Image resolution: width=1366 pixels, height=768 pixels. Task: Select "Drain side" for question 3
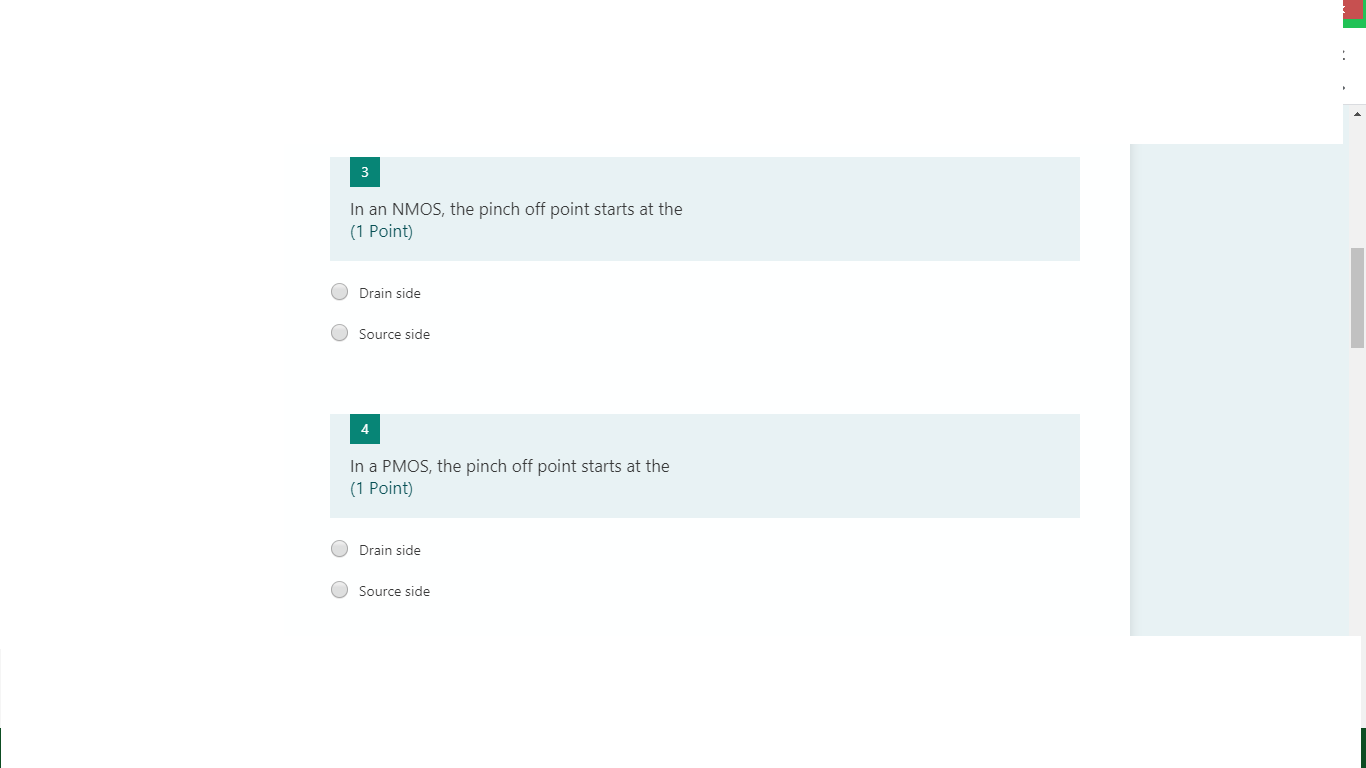[x=339, y=291]
